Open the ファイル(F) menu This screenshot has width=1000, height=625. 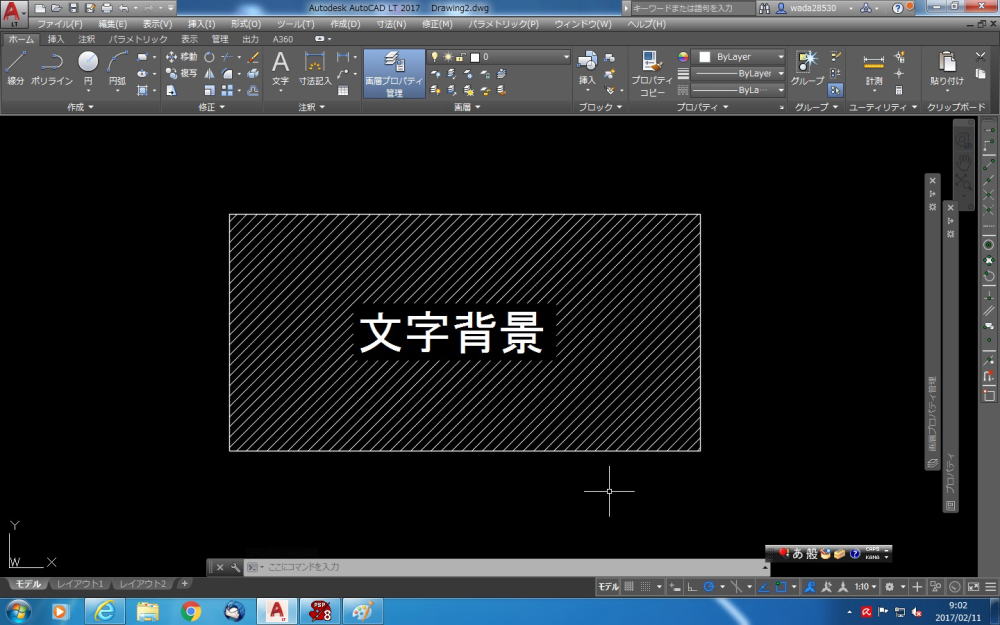click(x=59, y=24)
